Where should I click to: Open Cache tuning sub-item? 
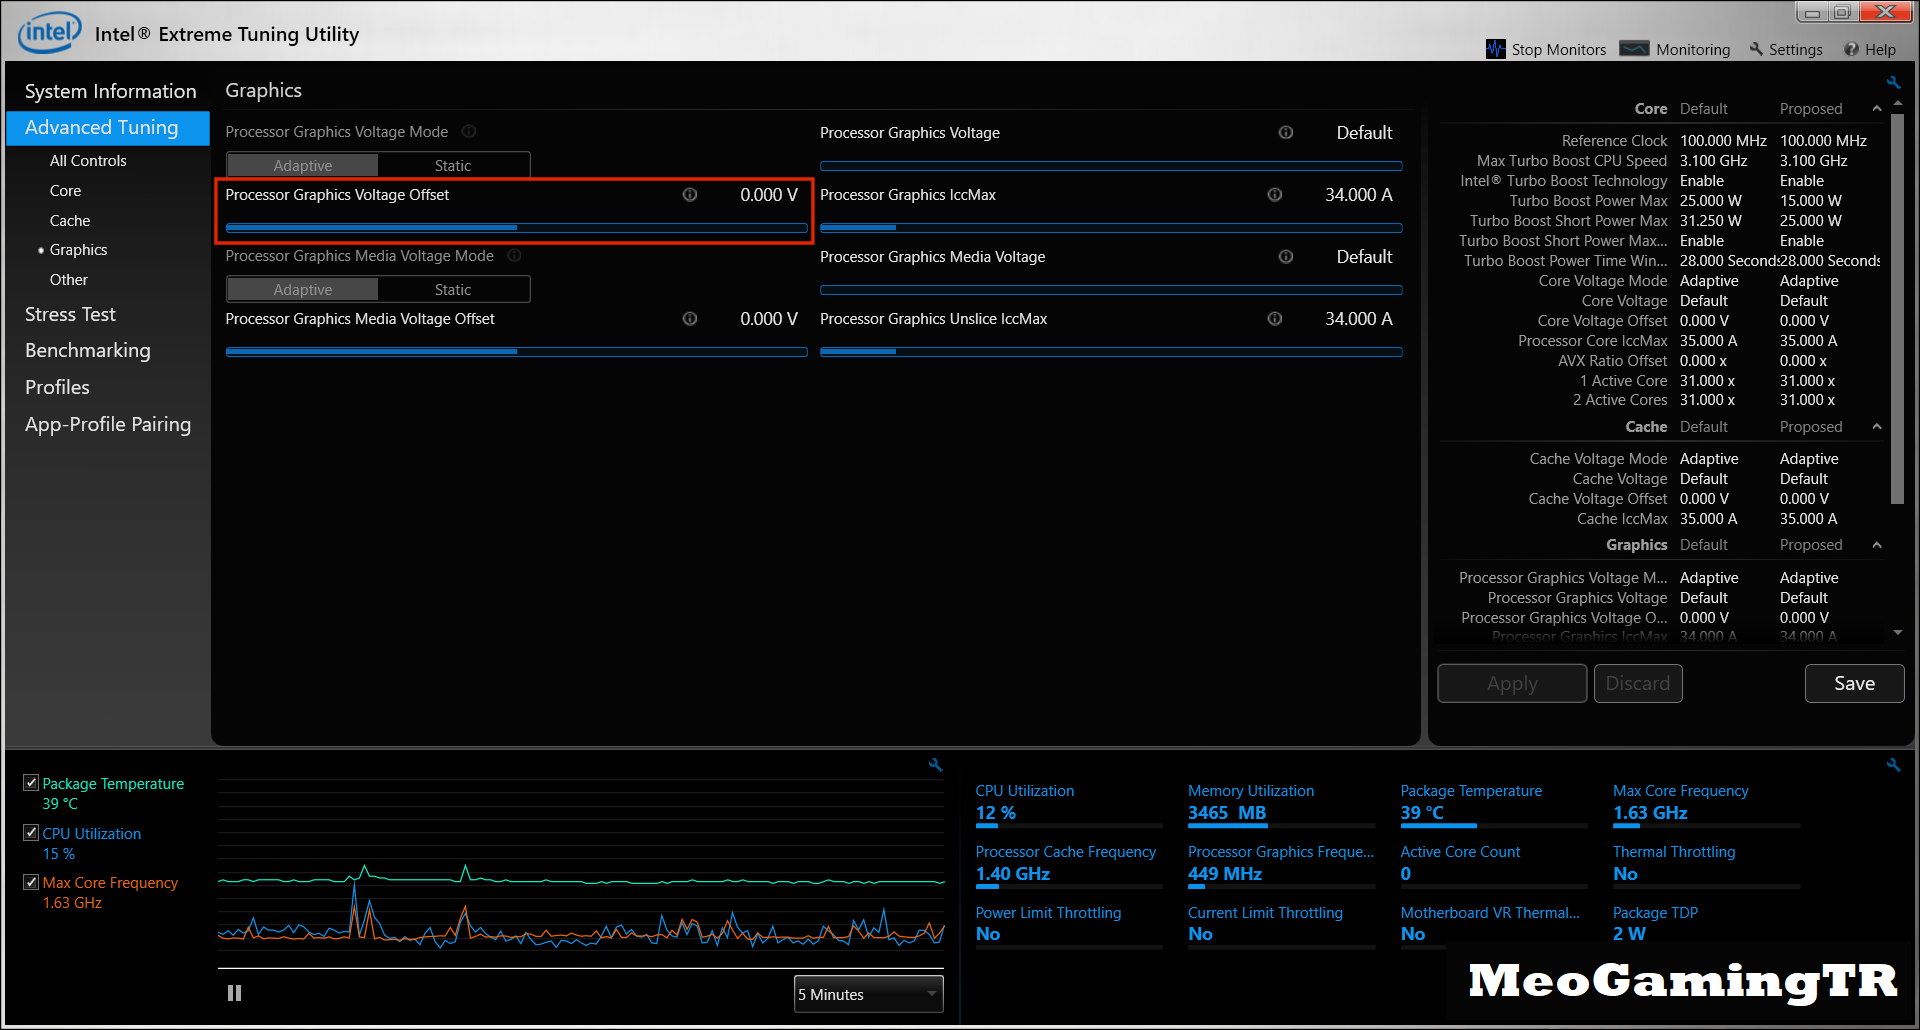[70, 220]
